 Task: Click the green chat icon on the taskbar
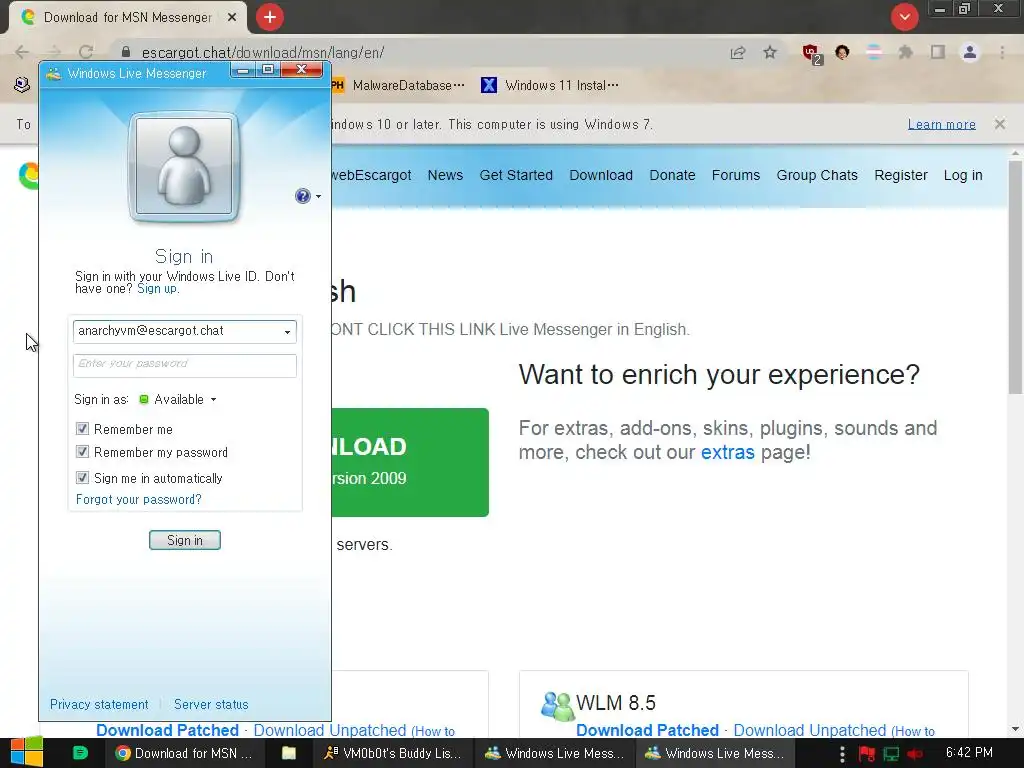(80, 753)
